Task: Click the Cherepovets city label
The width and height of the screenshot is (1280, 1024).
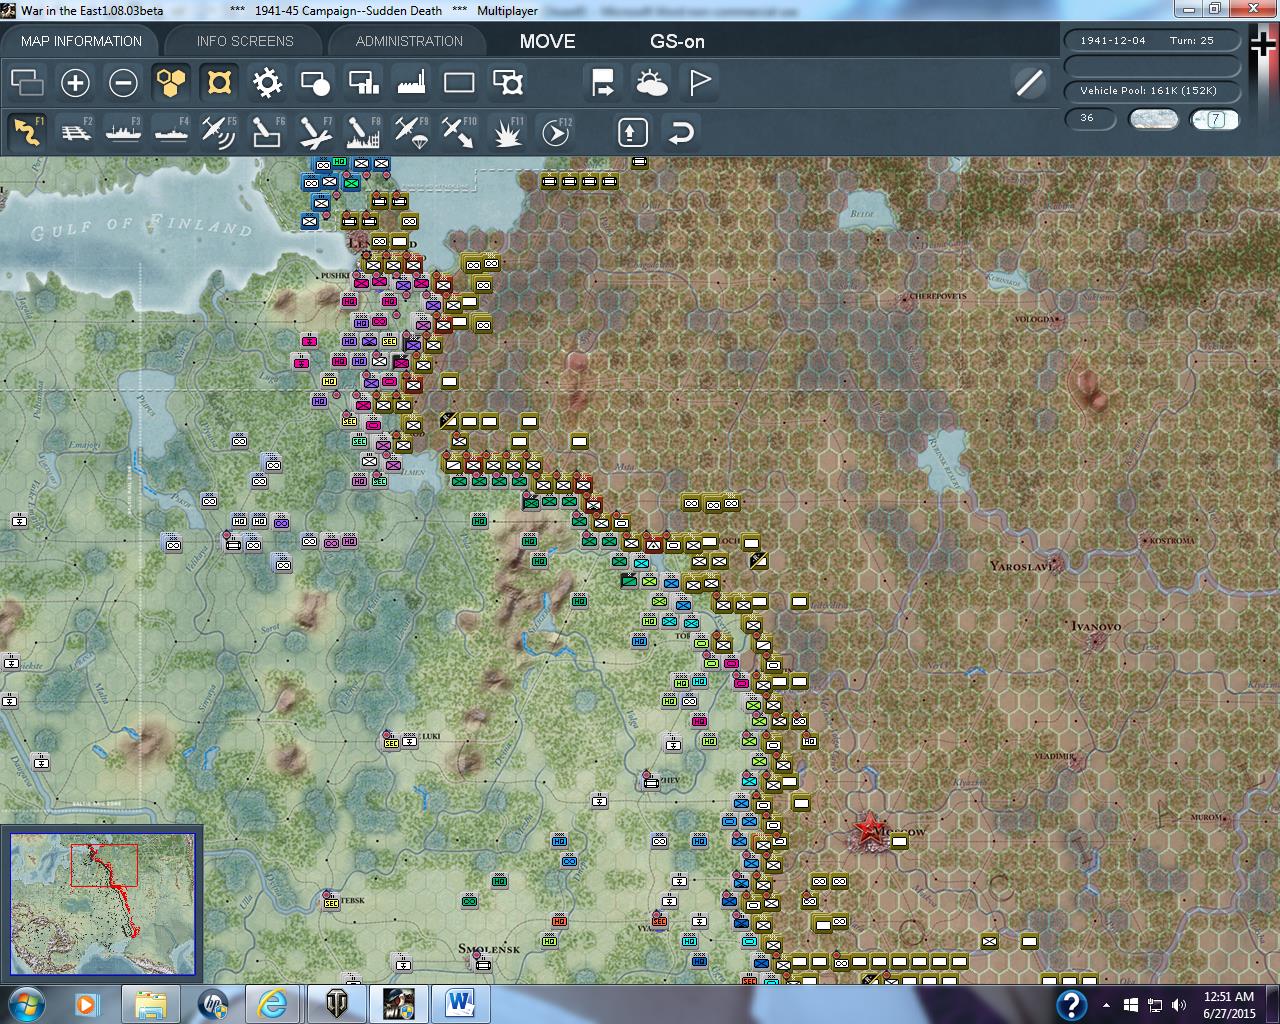Action: tap(938, 297)
